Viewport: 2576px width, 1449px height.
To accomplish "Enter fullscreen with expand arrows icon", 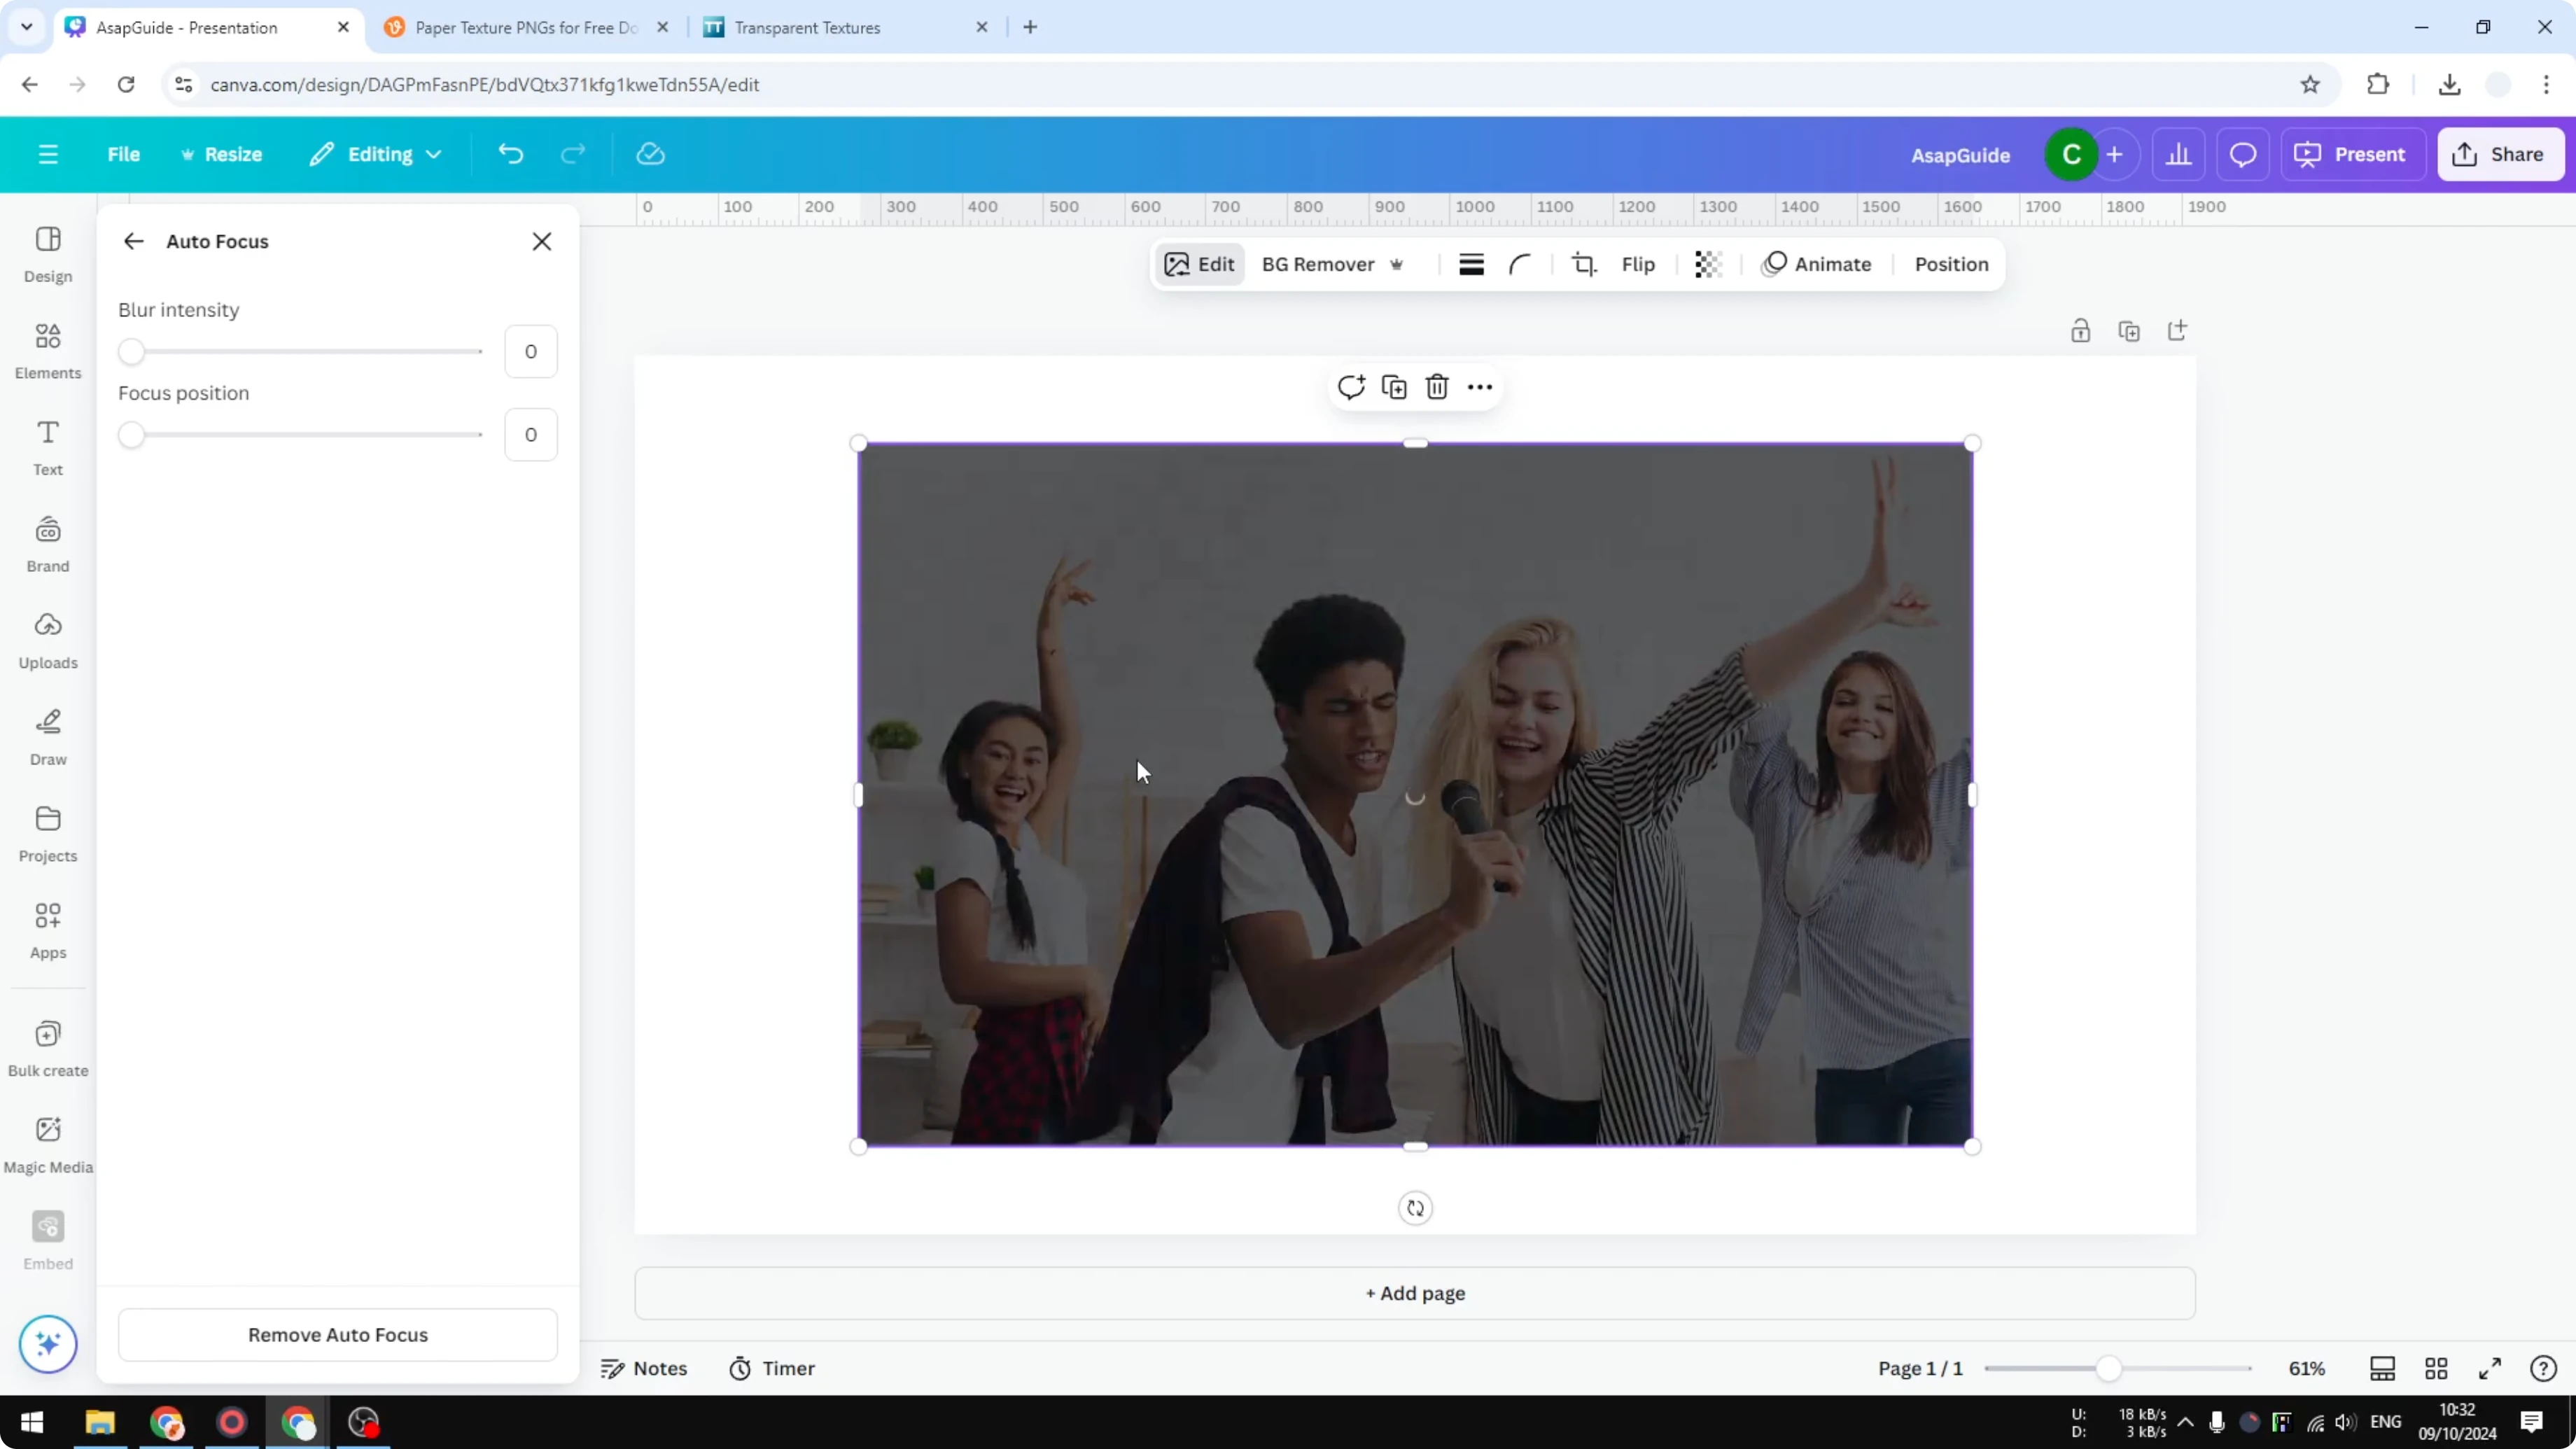I will [x=2490, y=1368].
